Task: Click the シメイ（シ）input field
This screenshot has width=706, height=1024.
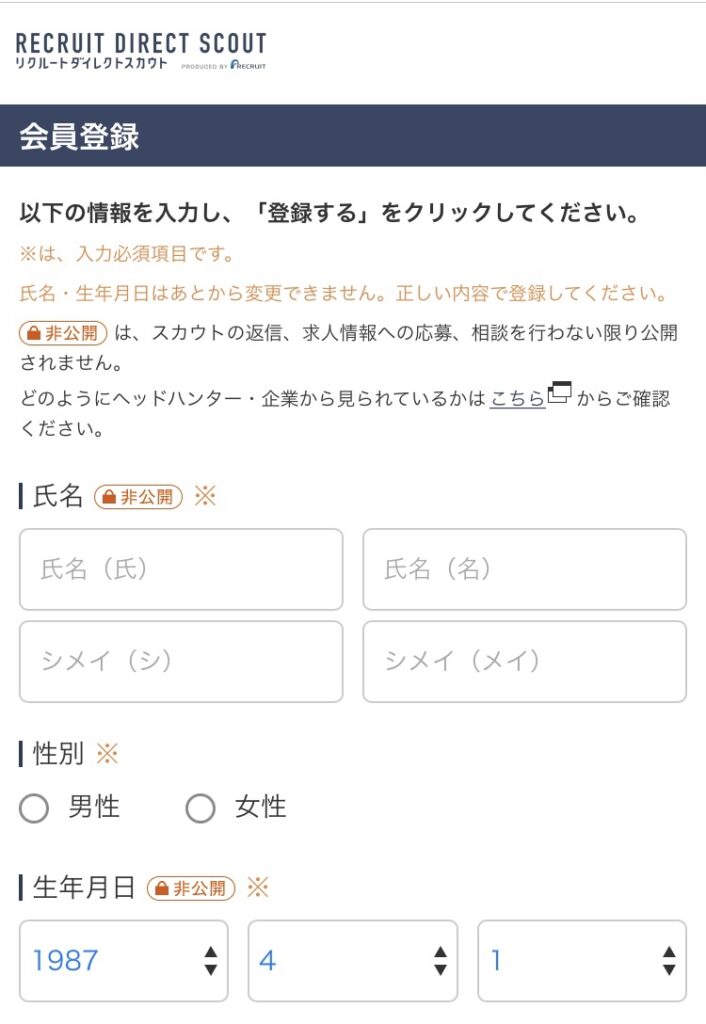Action: point(180,660)
